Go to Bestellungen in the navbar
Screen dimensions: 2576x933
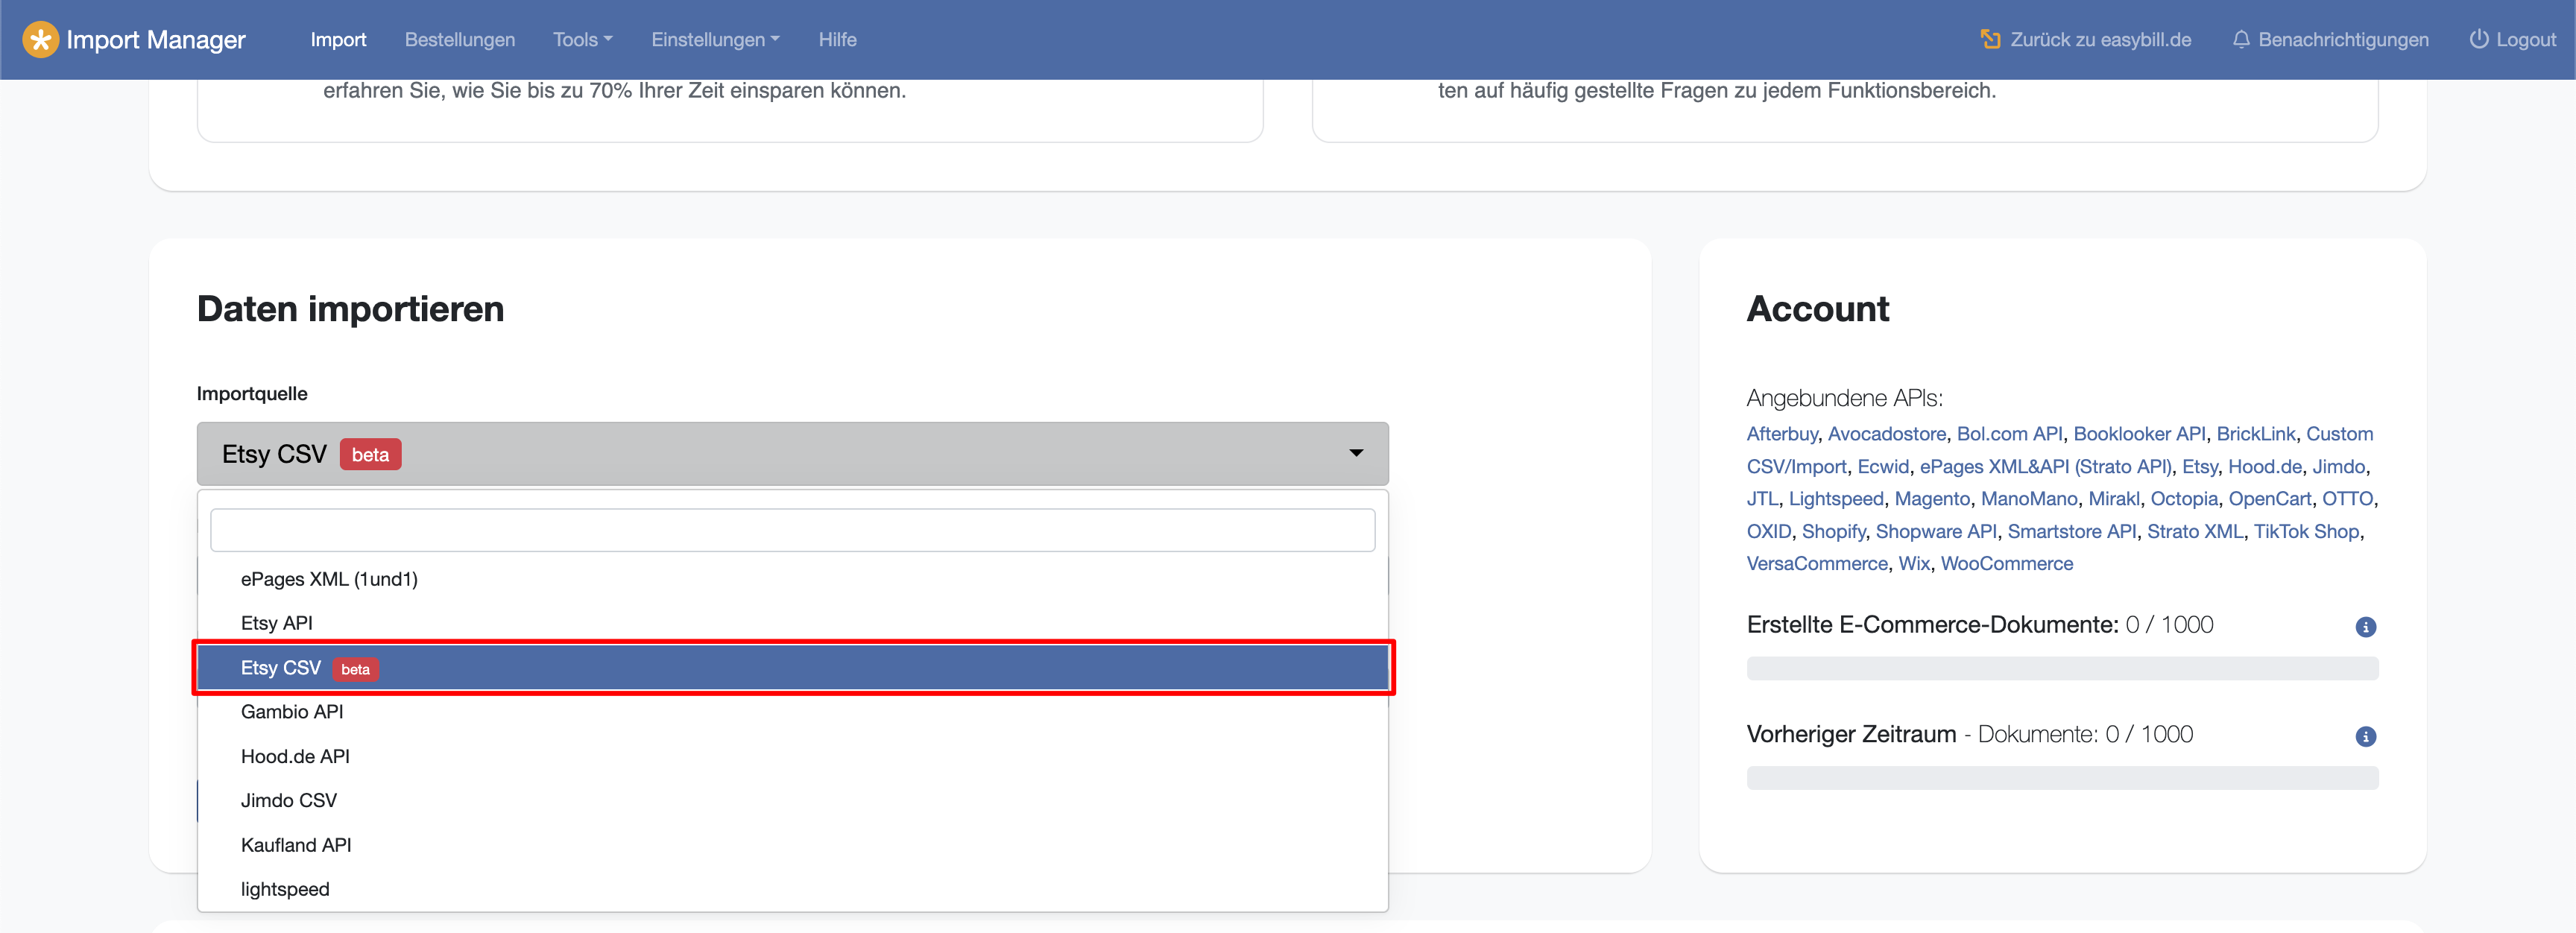[x=460, y=40]
